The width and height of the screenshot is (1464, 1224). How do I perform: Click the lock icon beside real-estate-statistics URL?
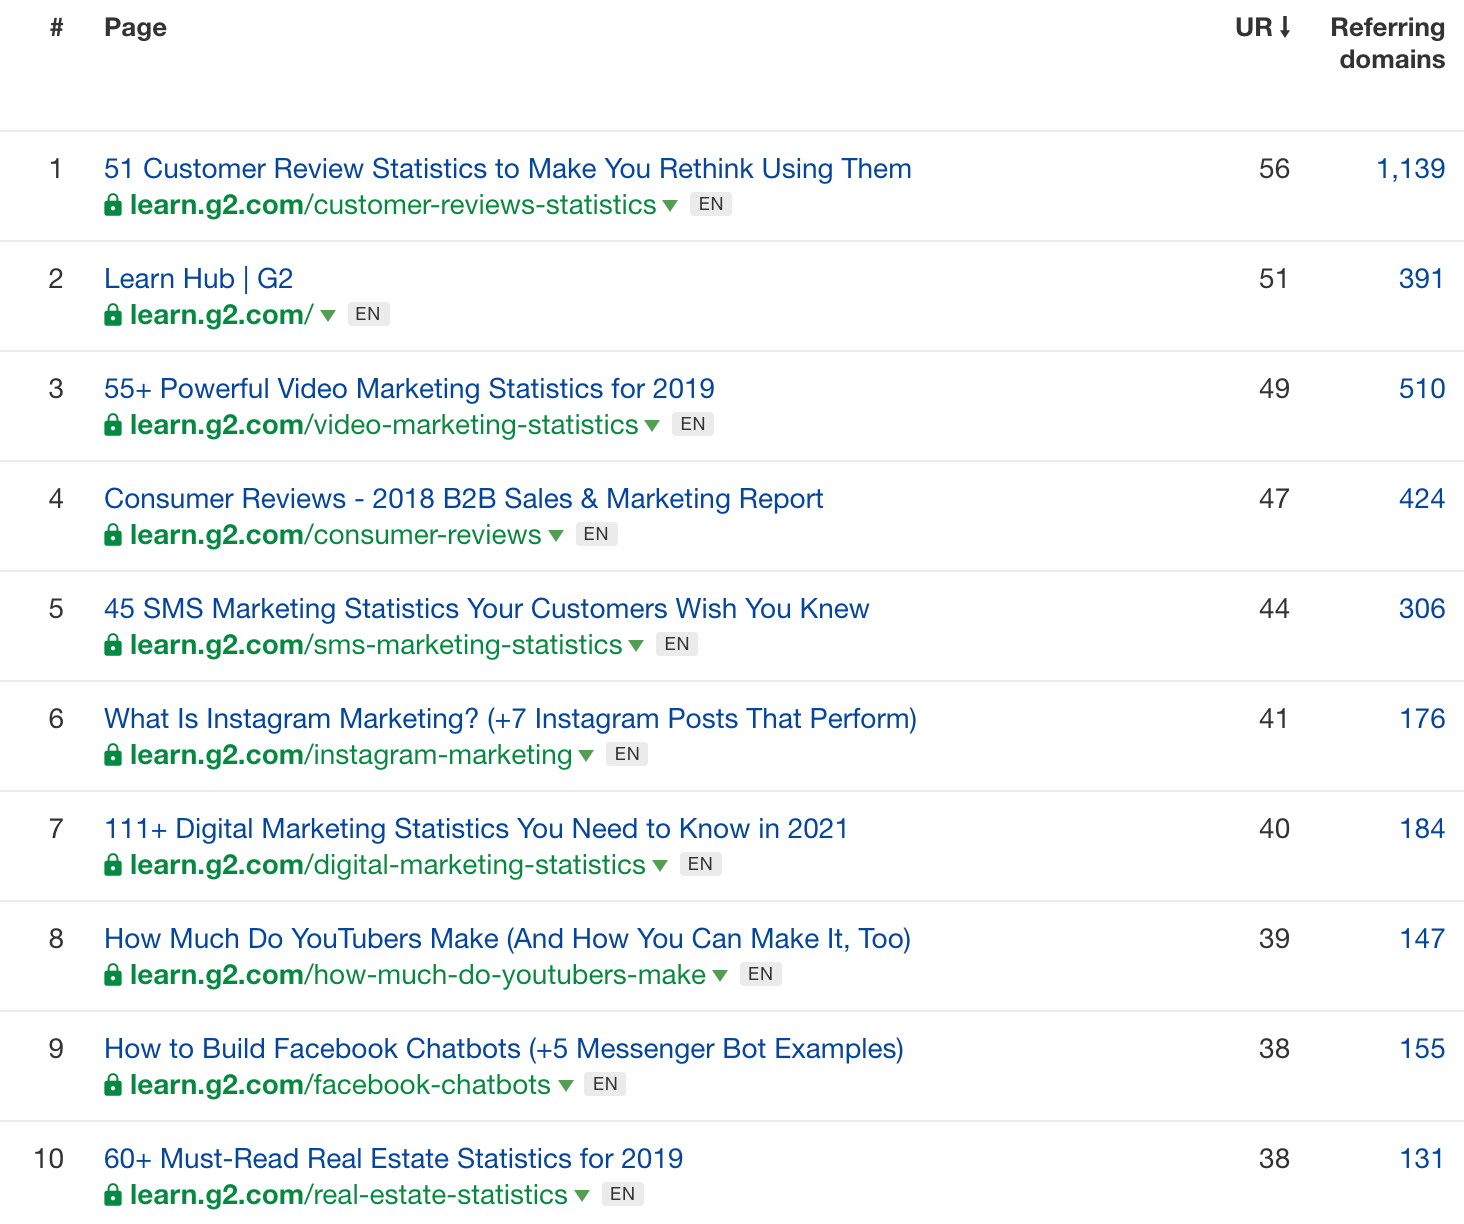112,1194
